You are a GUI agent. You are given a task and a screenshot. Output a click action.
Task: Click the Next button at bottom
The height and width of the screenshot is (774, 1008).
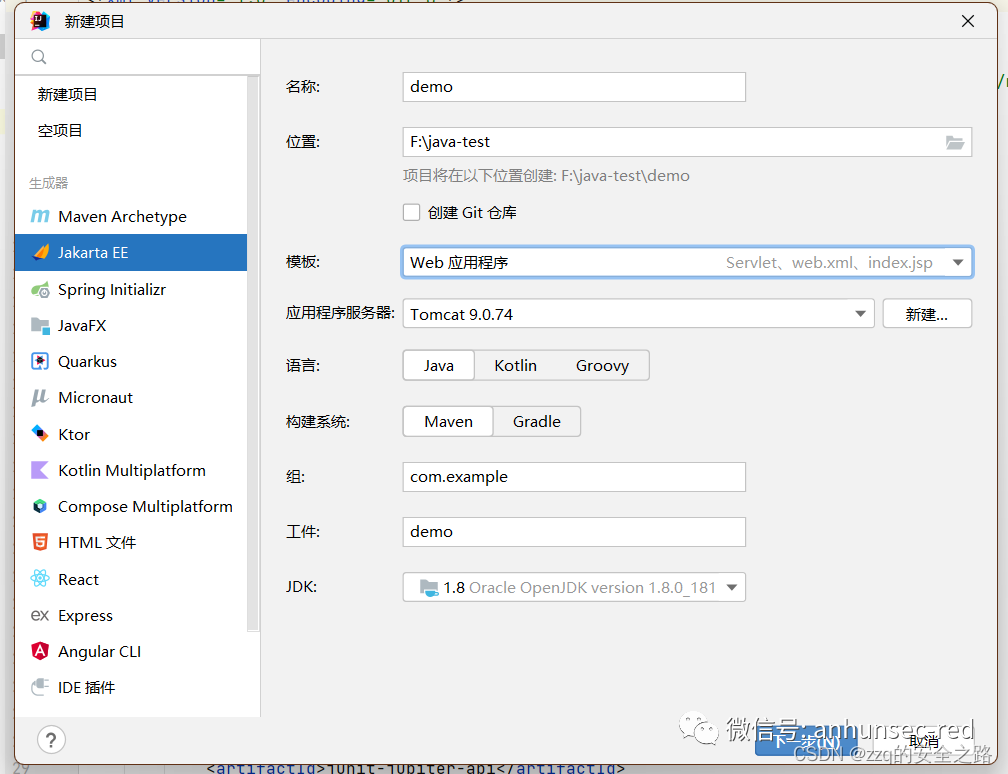tap(806, 739)
